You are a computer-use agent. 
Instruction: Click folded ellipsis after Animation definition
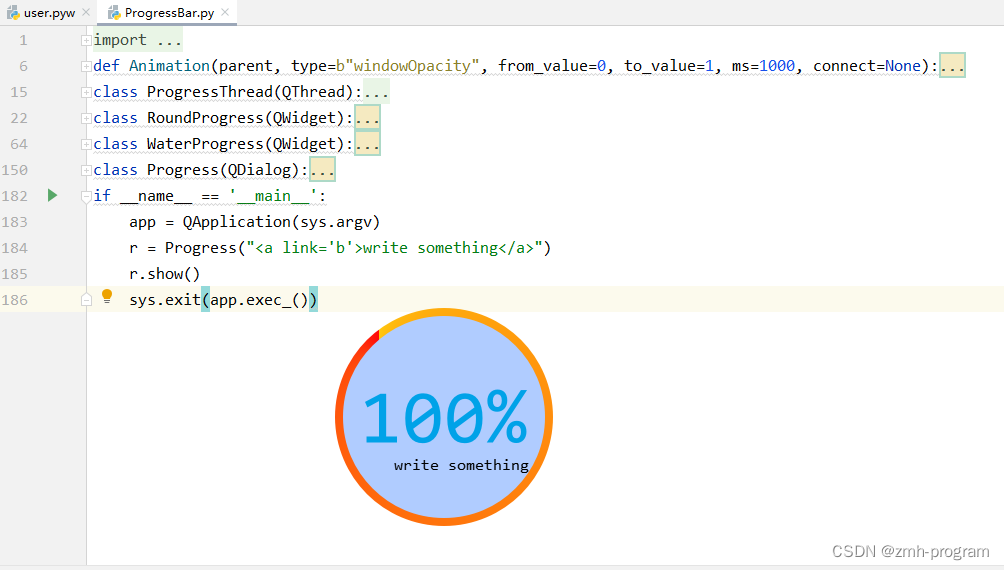(x=952, y=65)
